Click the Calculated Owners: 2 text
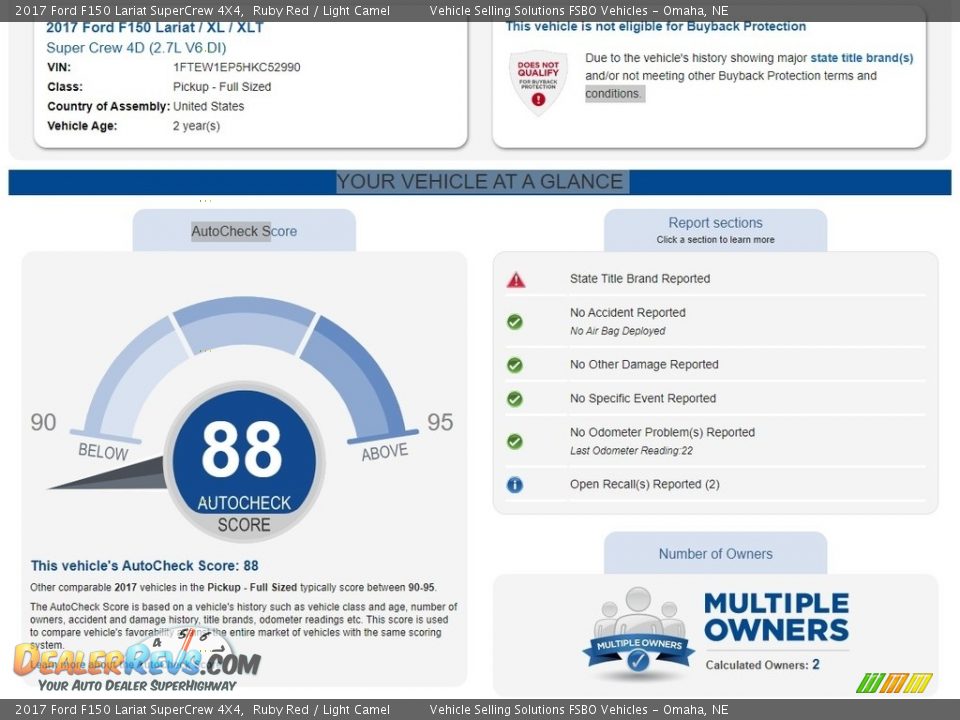960x720 pixels. [x=762, y=665]
